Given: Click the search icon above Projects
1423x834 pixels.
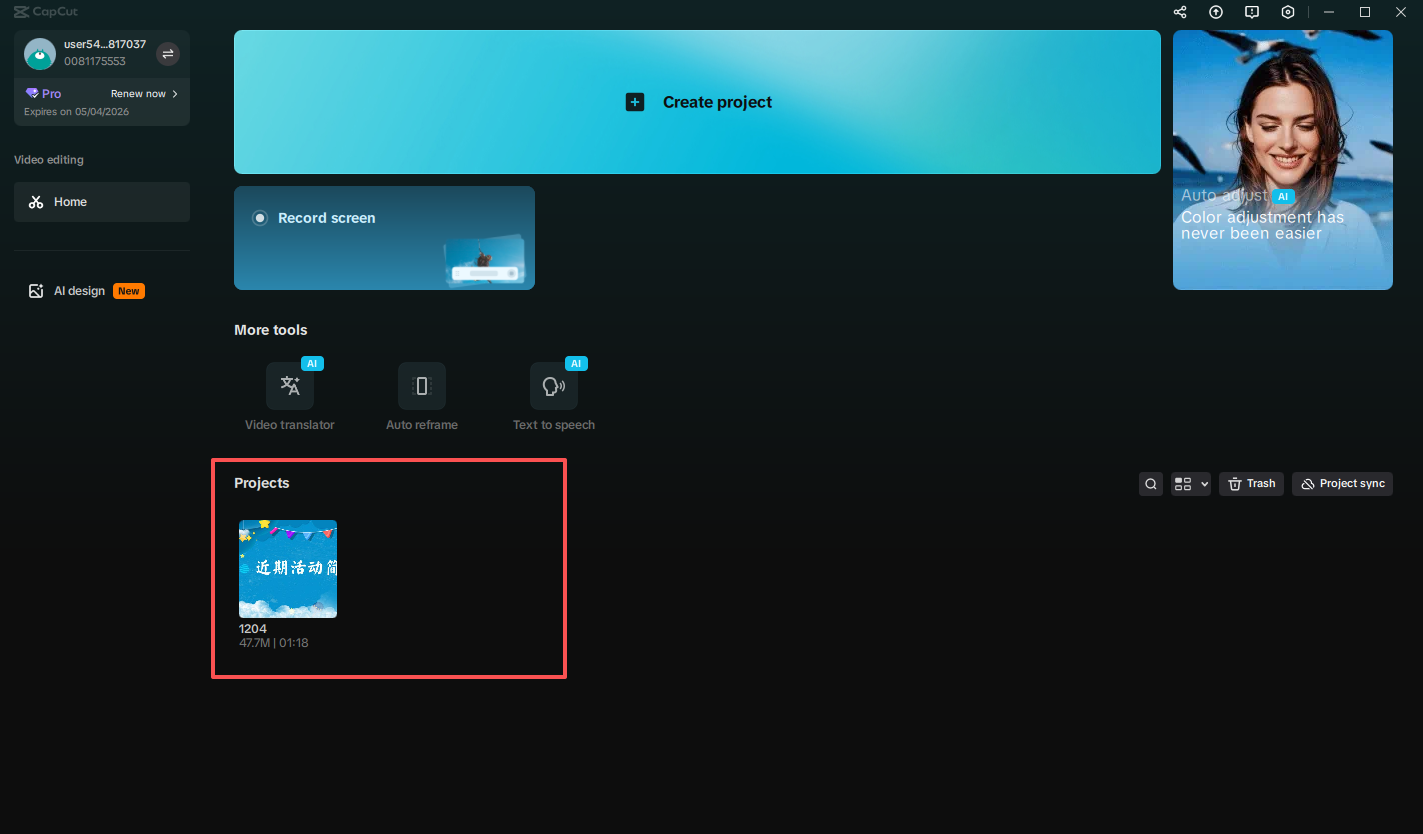Looking at the screenshot, I should pyautogui.click(x=1150, y=484).
